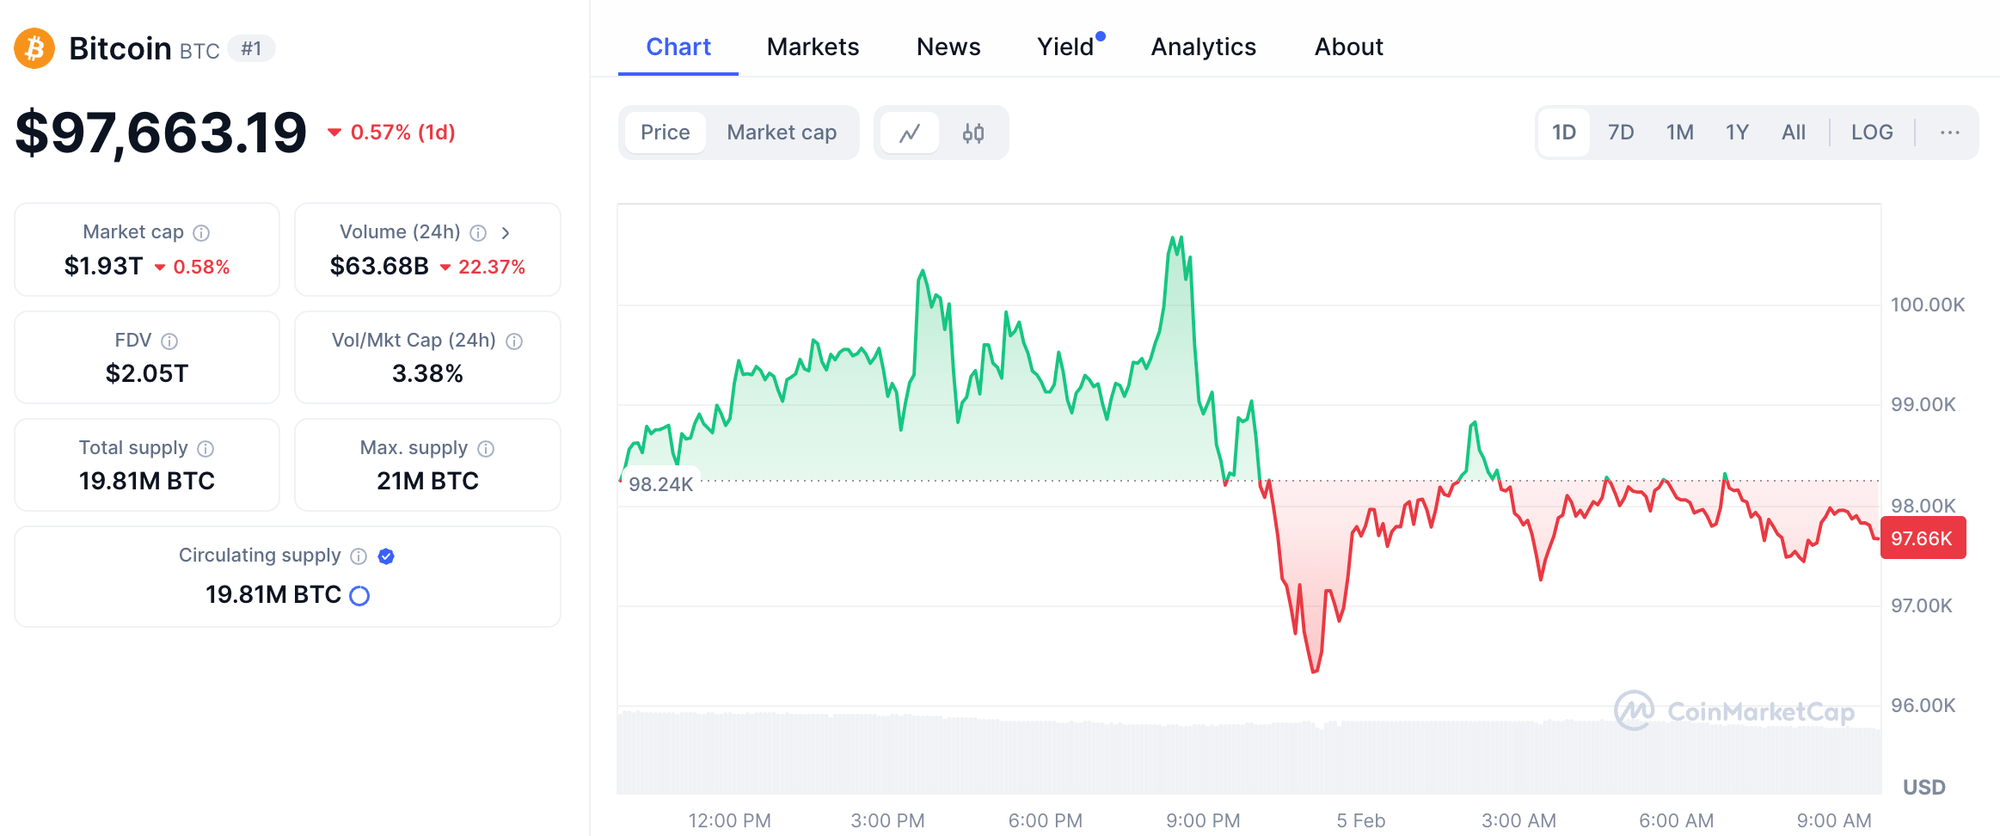Click the FDV info icon
This screenshot has height=836, width=2000.
[x=170, y=341]
